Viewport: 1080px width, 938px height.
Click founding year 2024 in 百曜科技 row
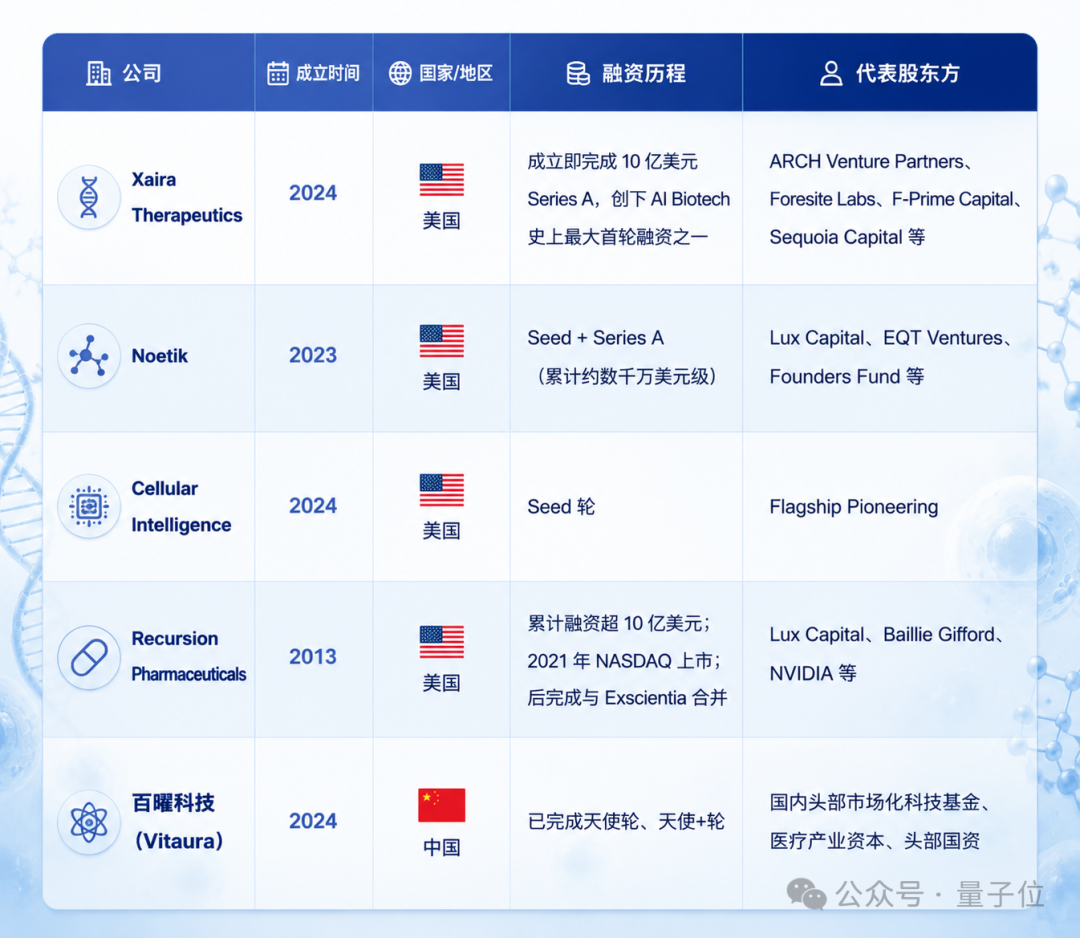(313, 822)
